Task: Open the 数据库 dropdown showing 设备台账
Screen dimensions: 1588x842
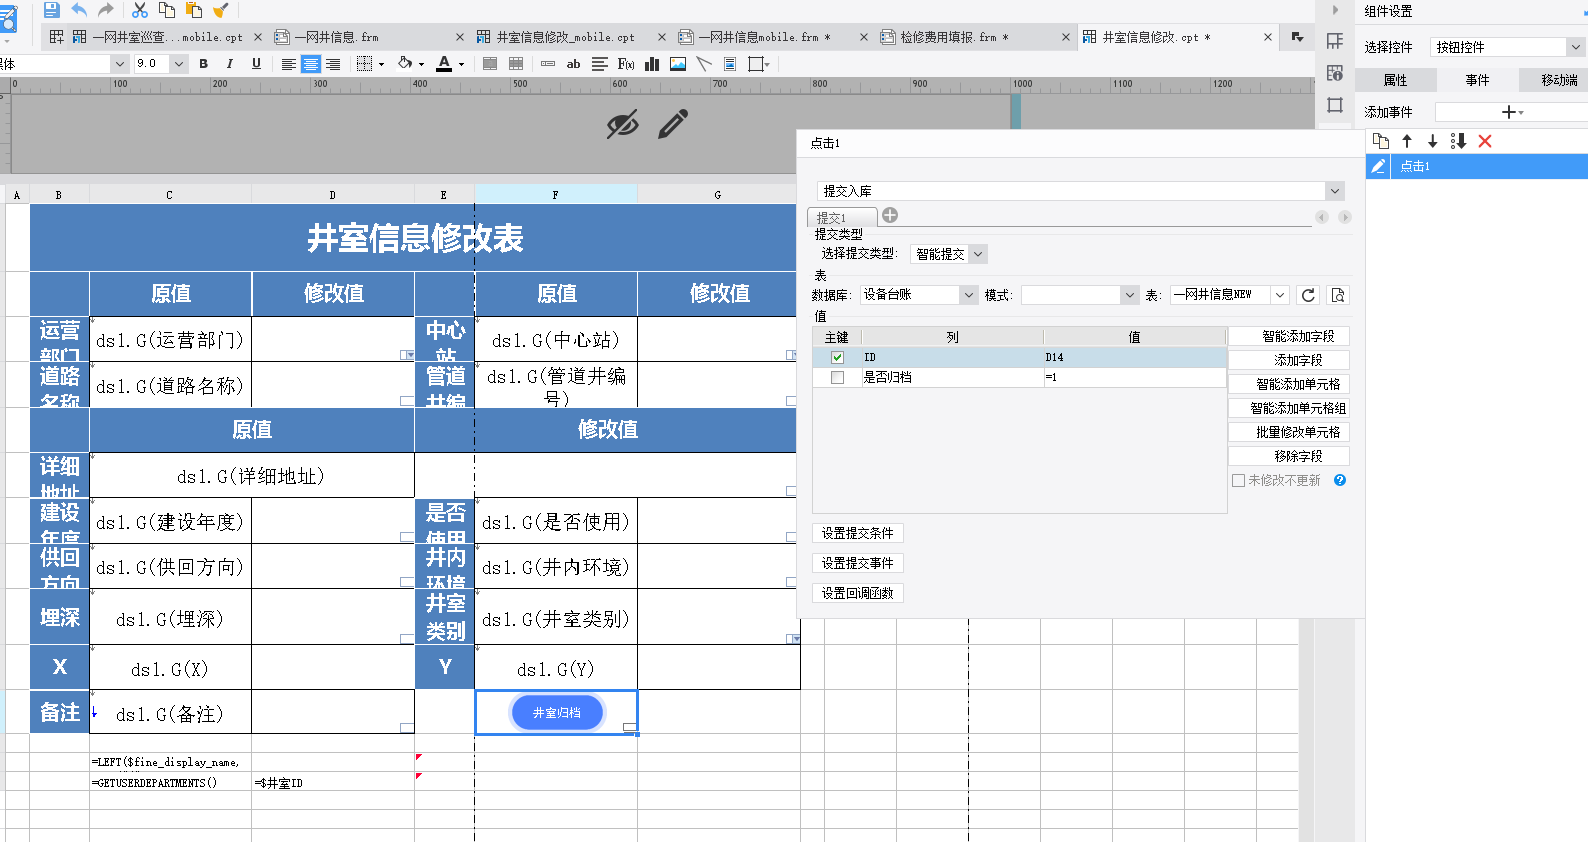Action: tap(919, 295)
